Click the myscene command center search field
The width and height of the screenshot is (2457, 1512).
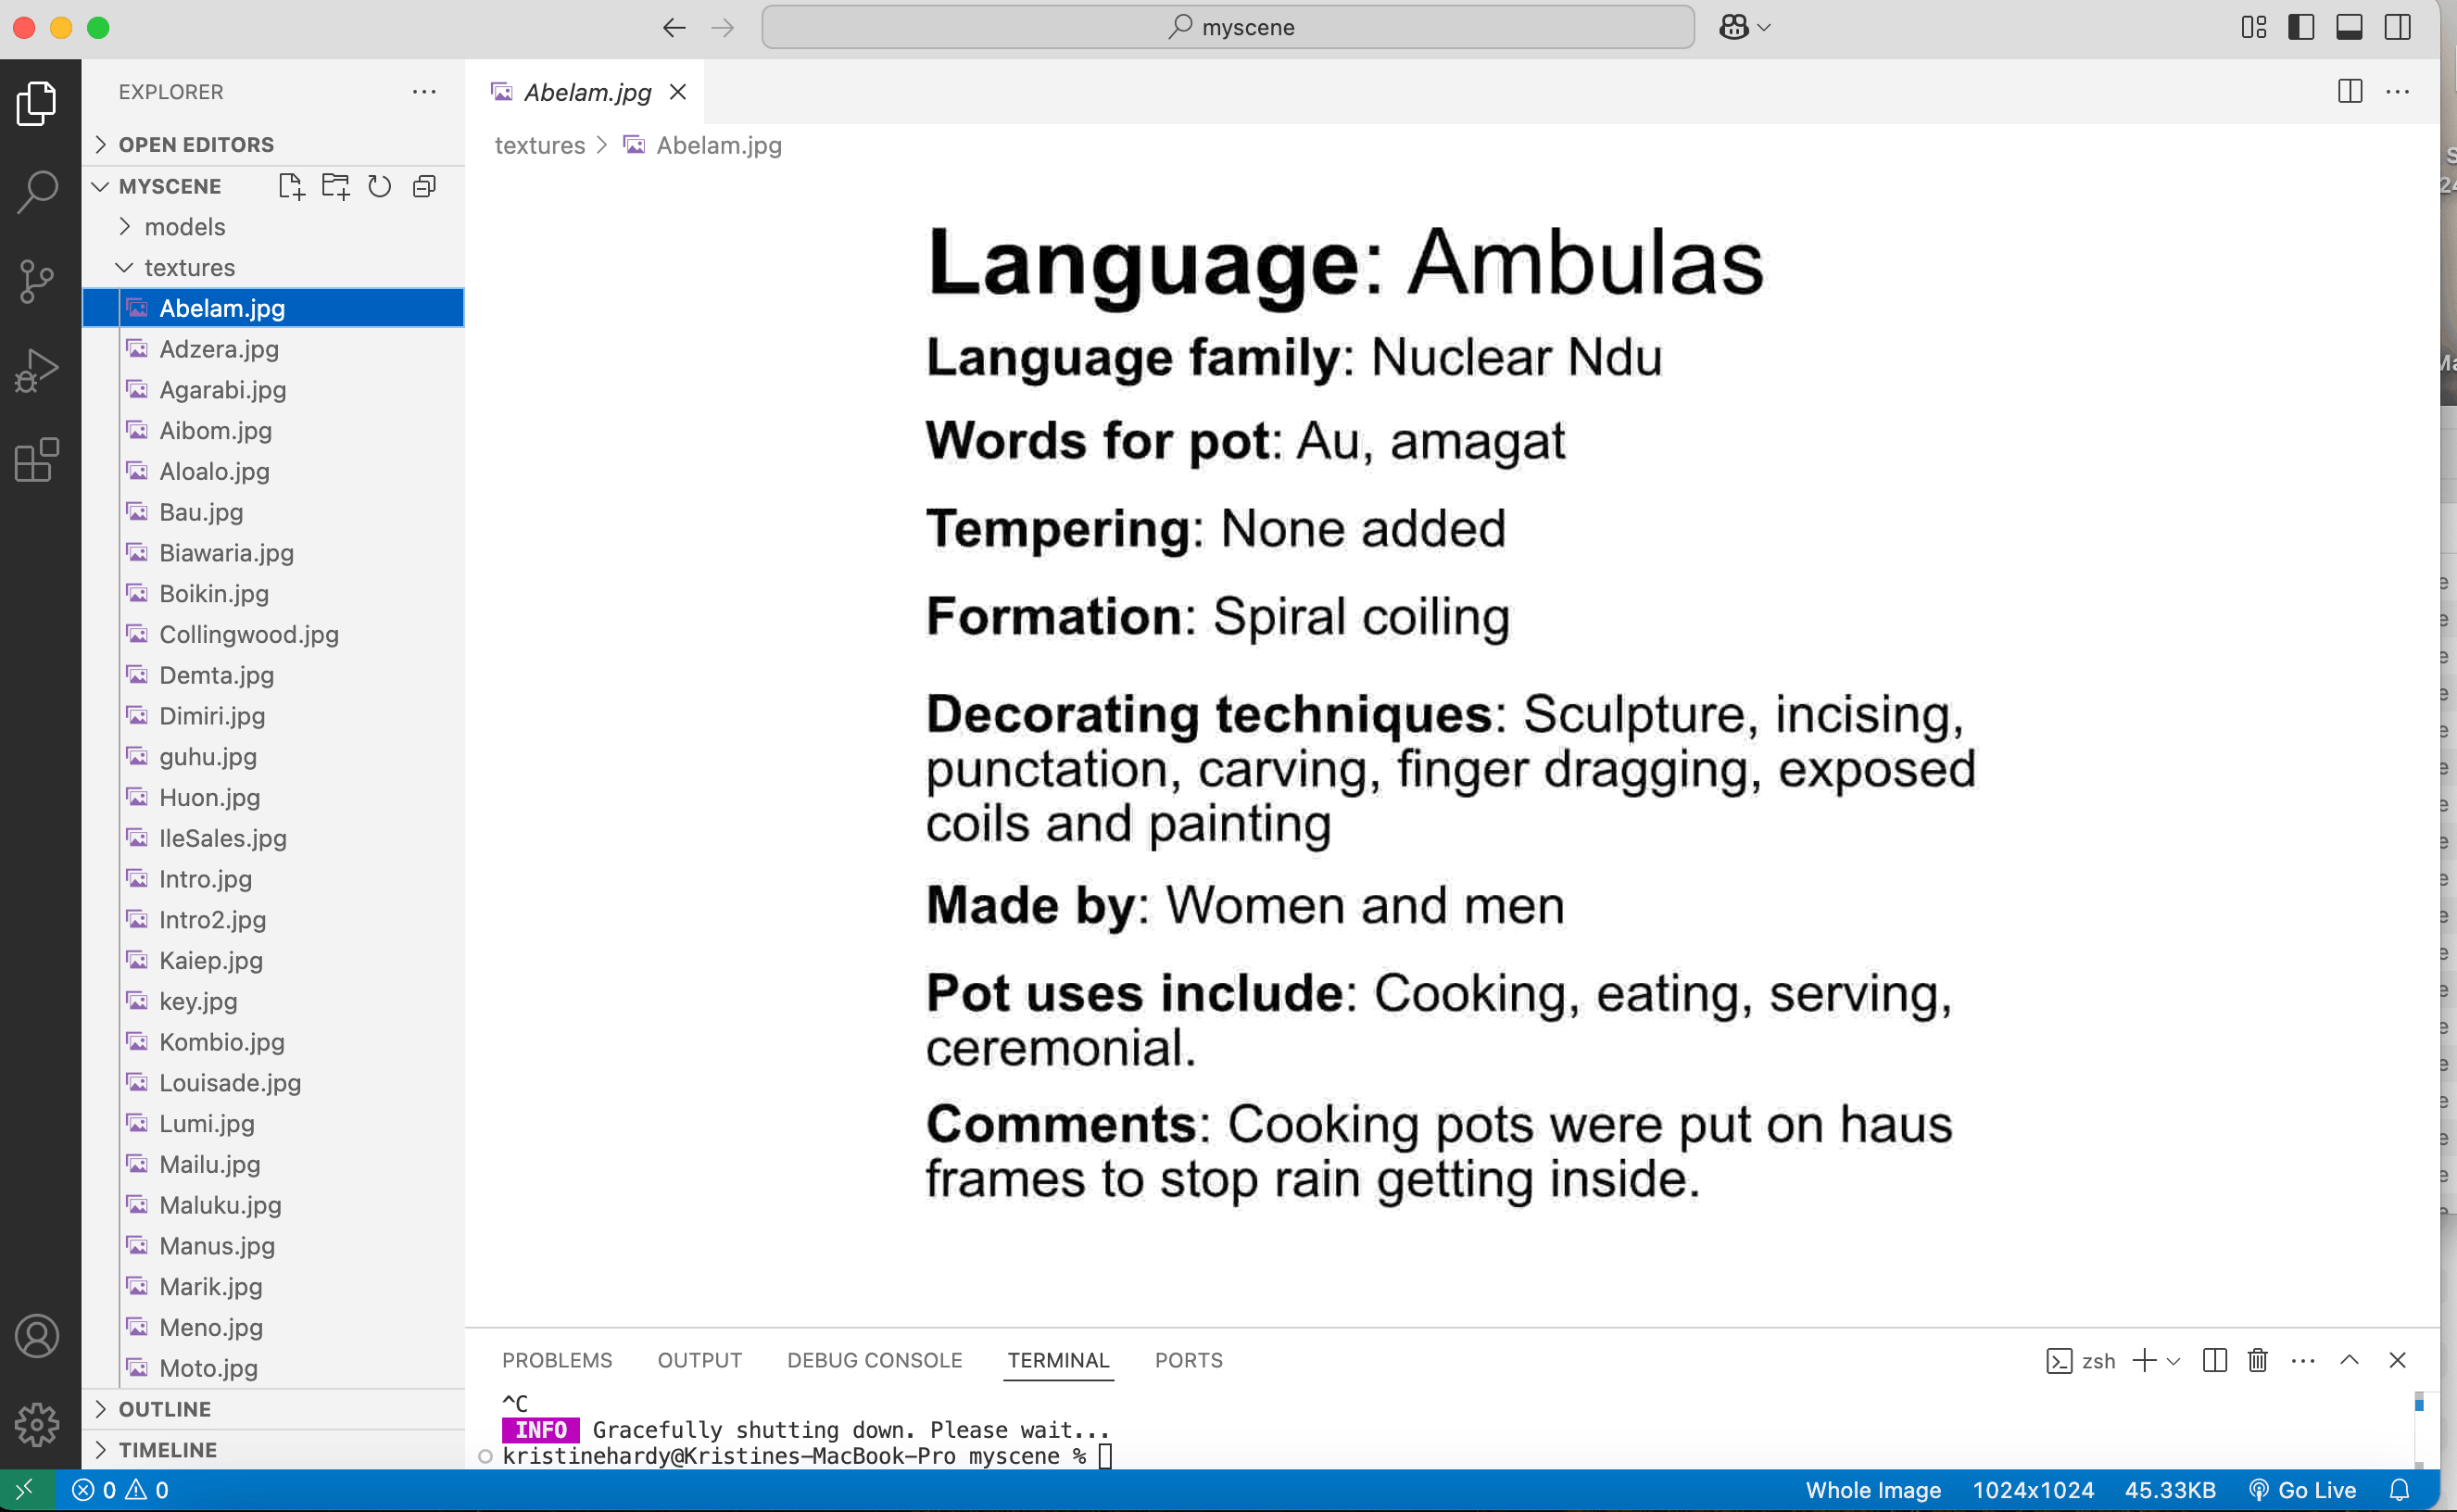tap(1228, 27)
